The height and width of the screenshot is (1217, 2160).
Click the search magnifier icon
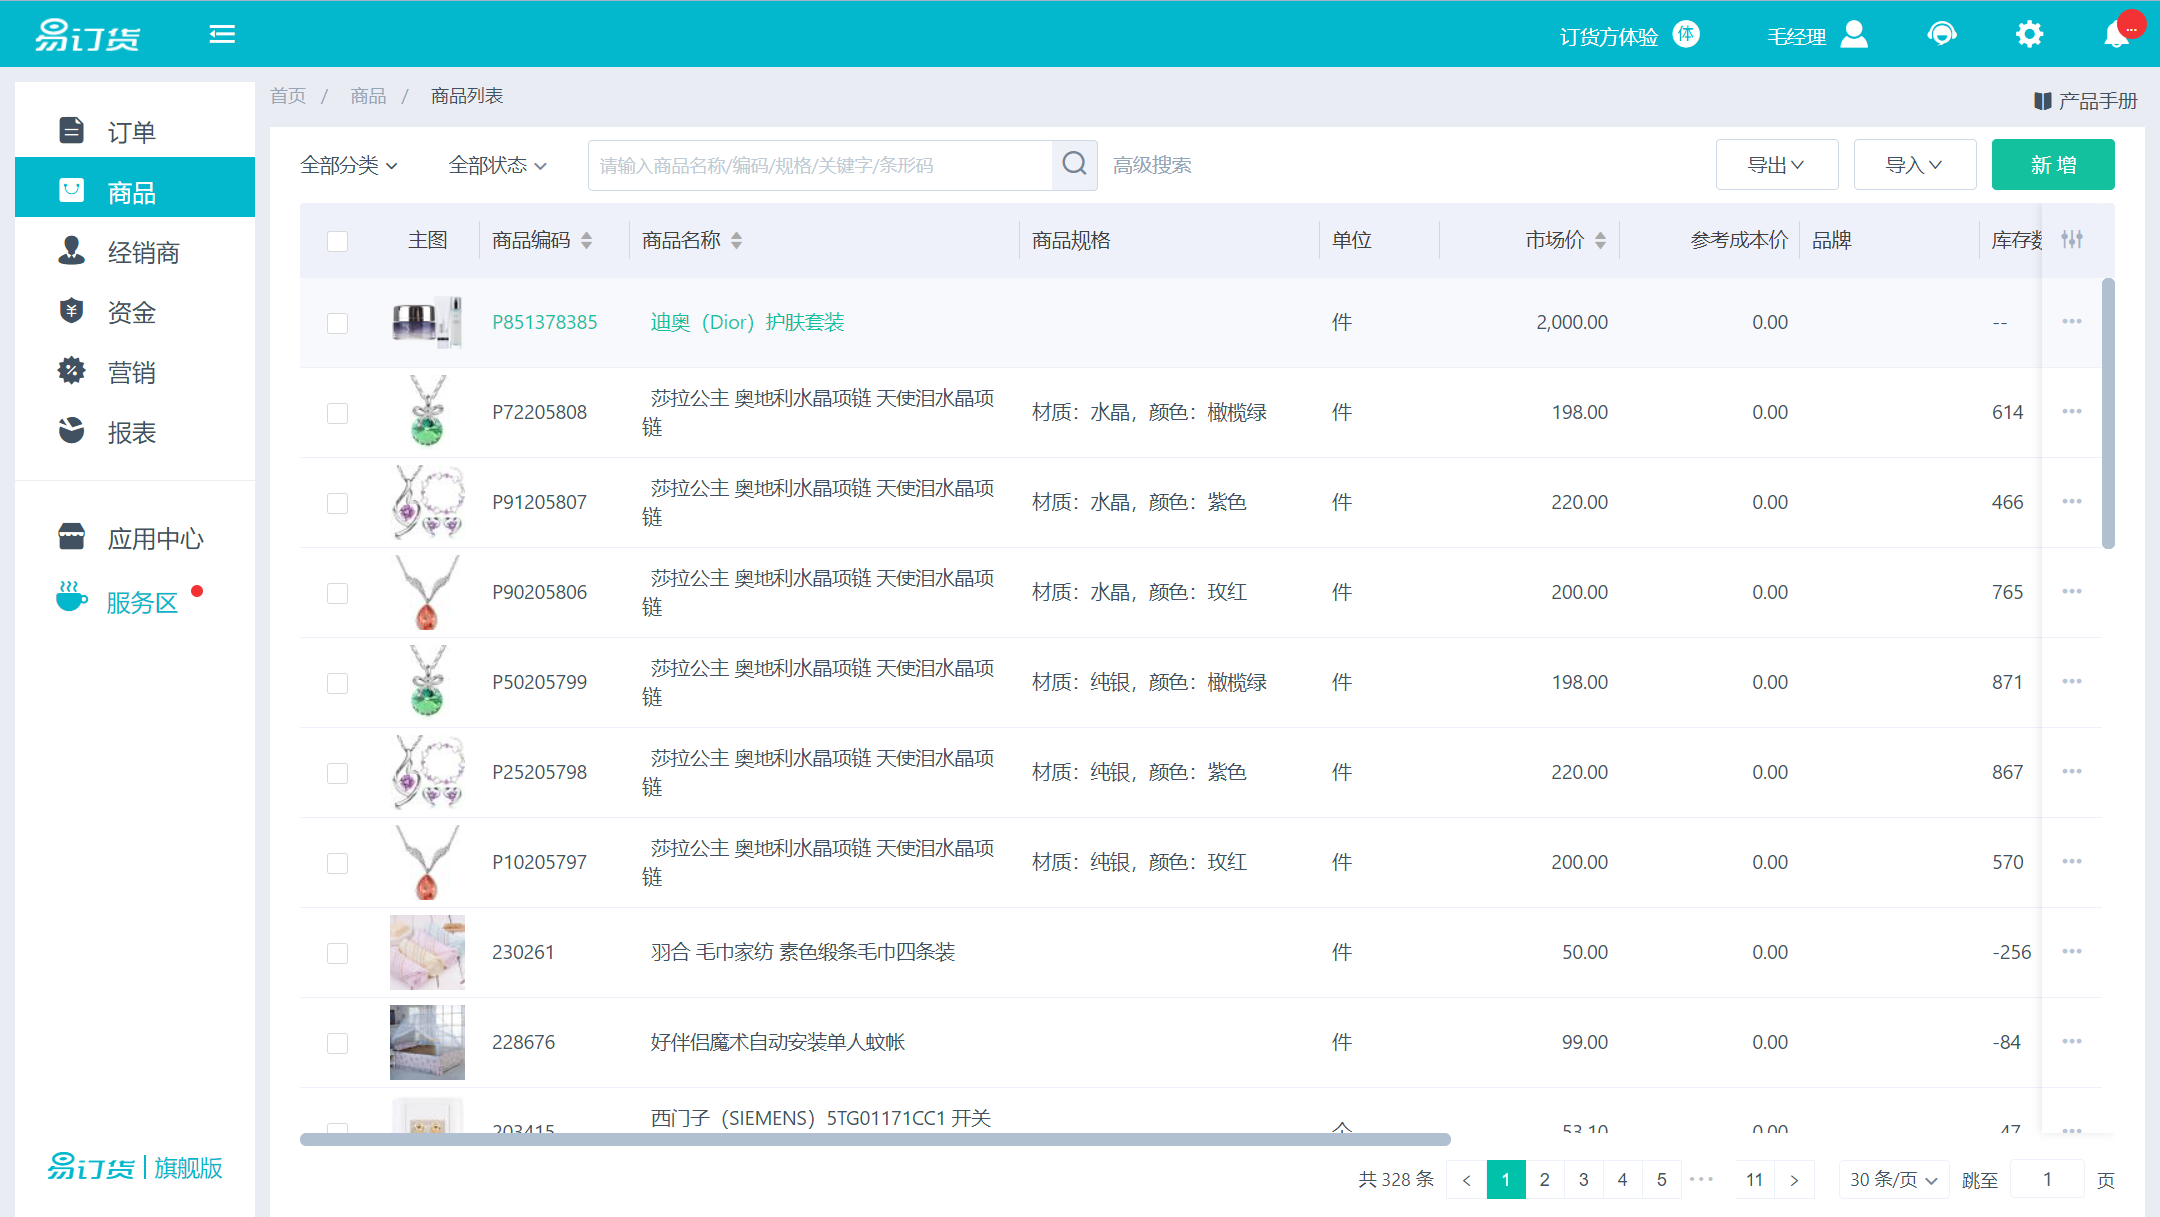[1075, 164]
